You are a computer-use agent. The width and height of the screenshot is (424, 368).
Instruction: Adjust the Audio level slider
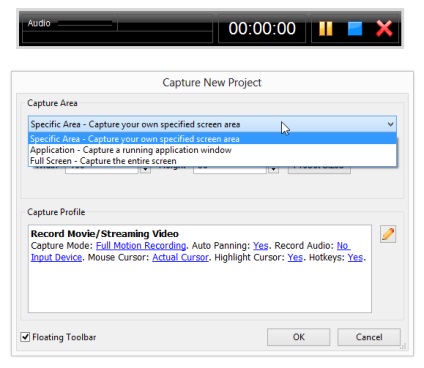point(85,23)
